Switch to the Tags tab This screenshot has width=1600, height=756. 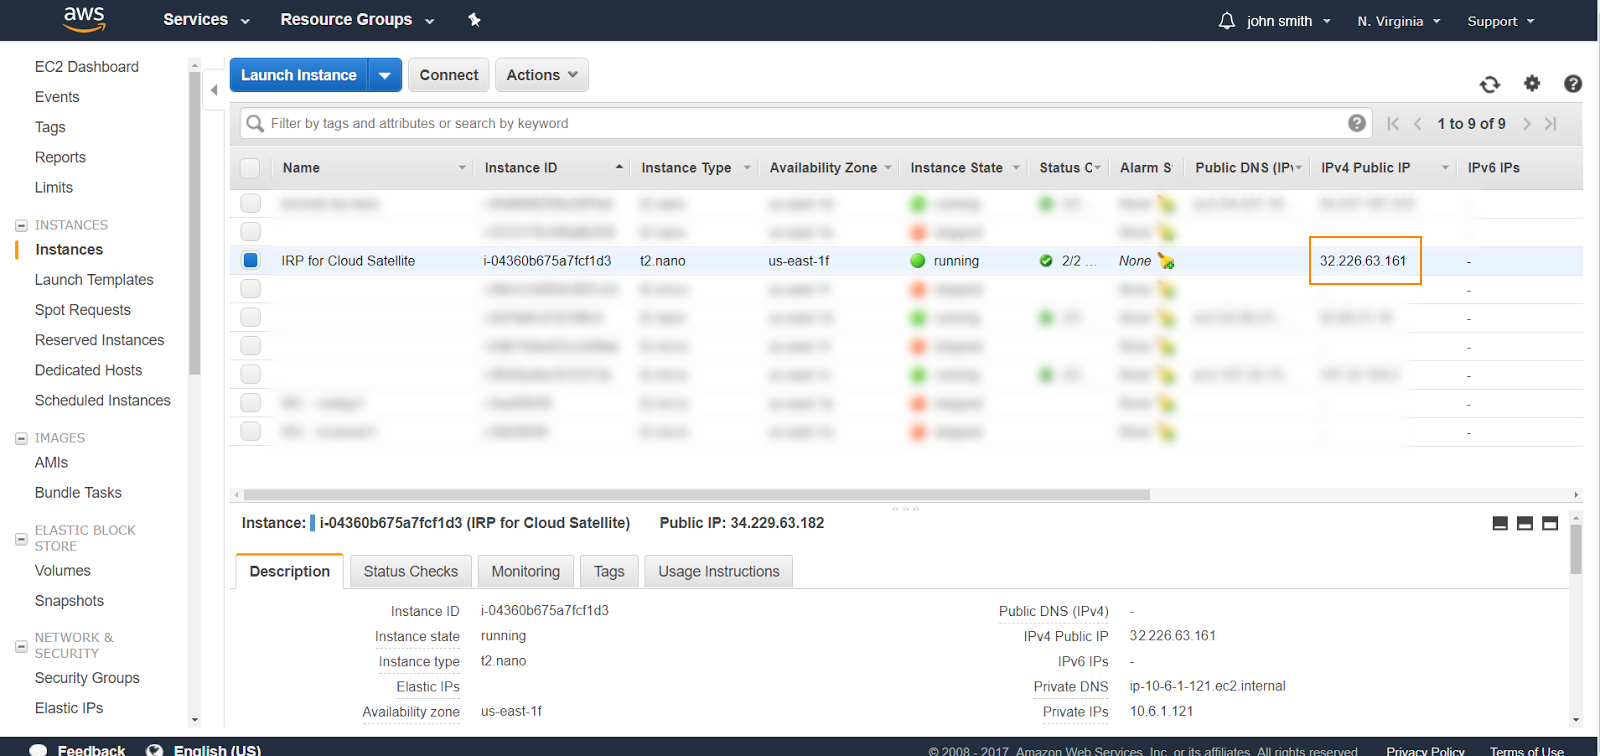[x=609, y=571]
